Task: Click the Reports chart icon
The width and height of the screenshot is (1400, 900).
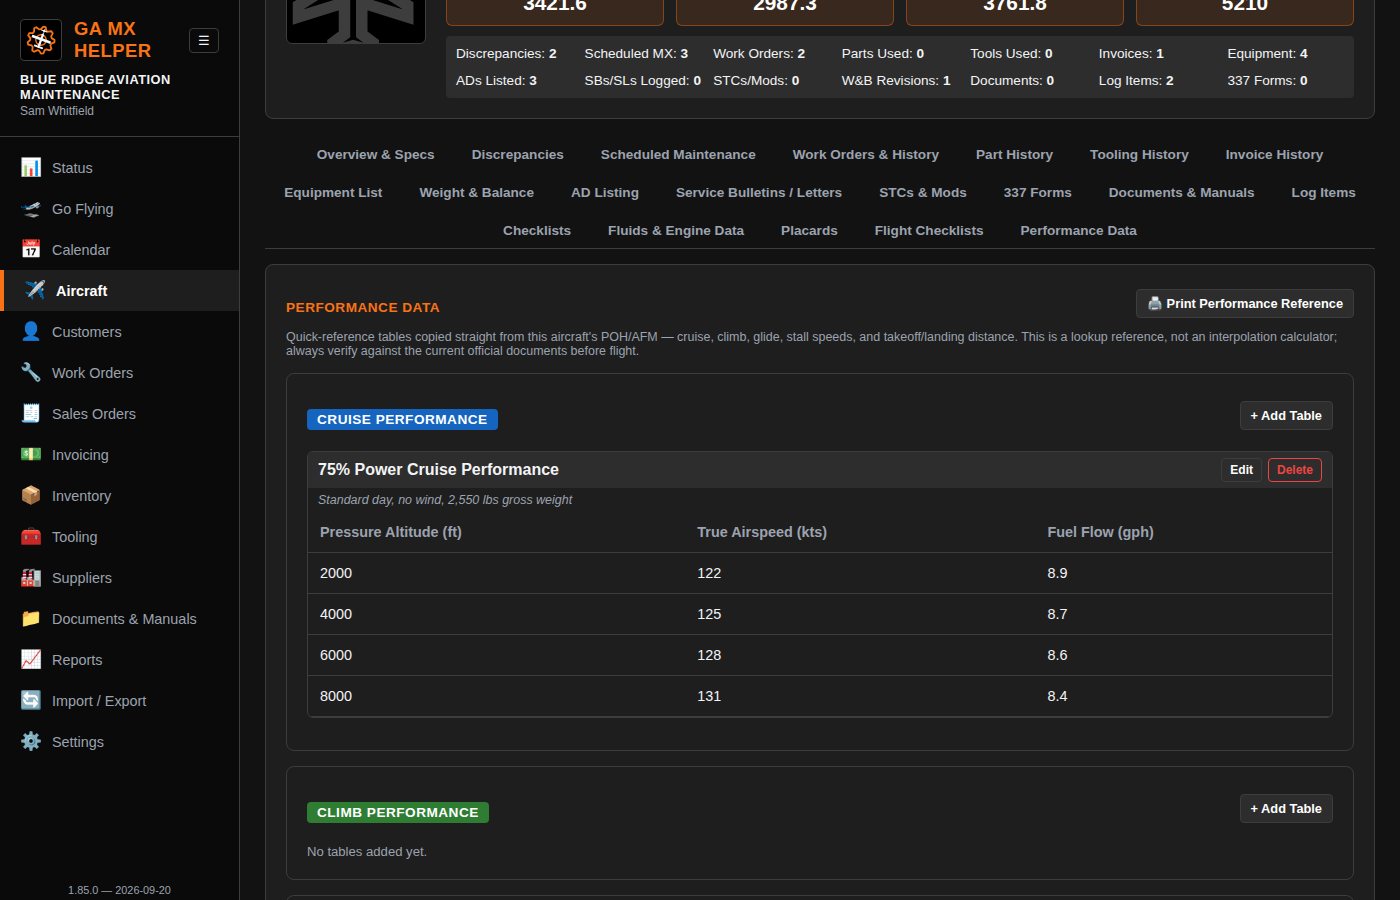Action: [31, 659]
